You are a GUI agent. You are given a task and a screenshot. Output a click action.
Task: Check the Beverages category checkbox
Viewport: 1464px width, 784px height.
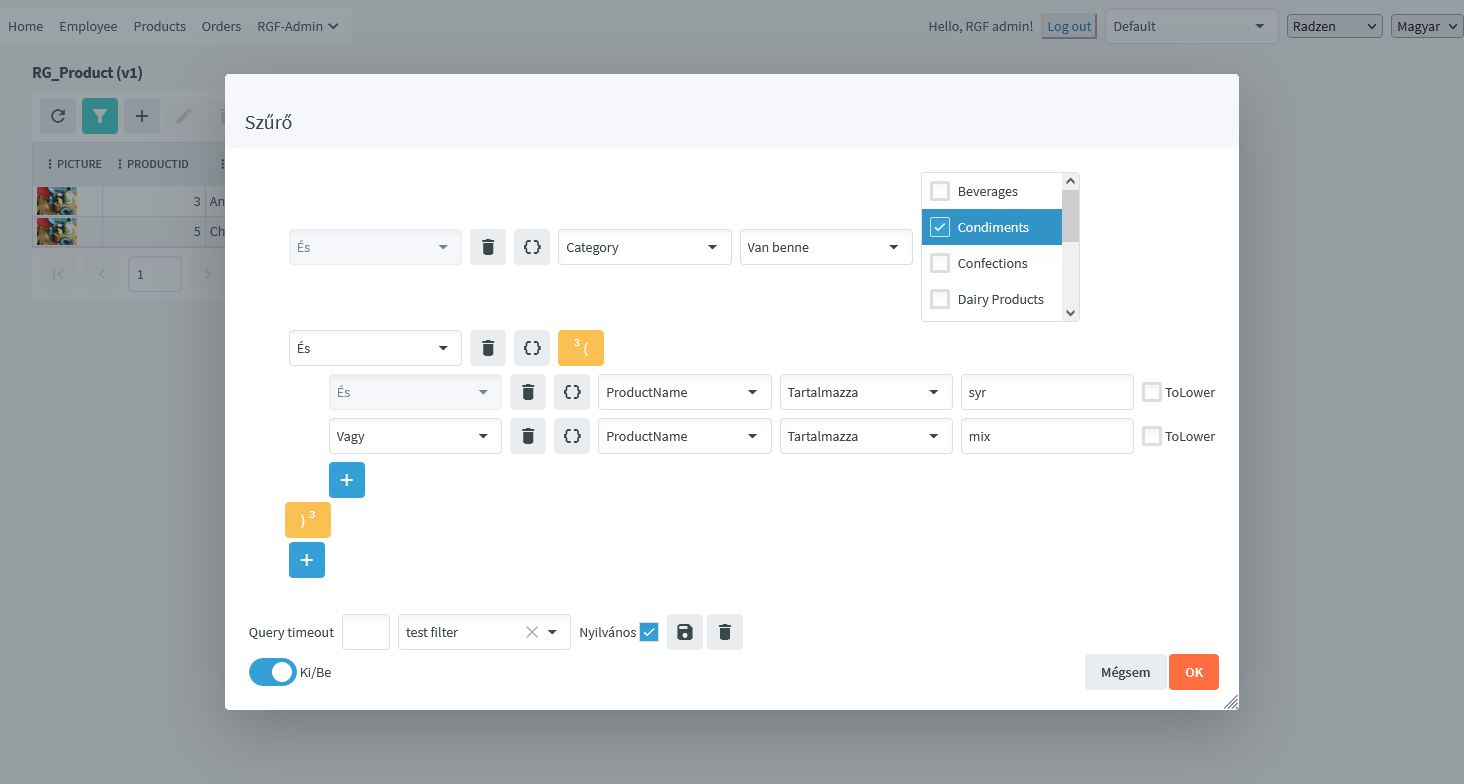(x=940, y=191)
